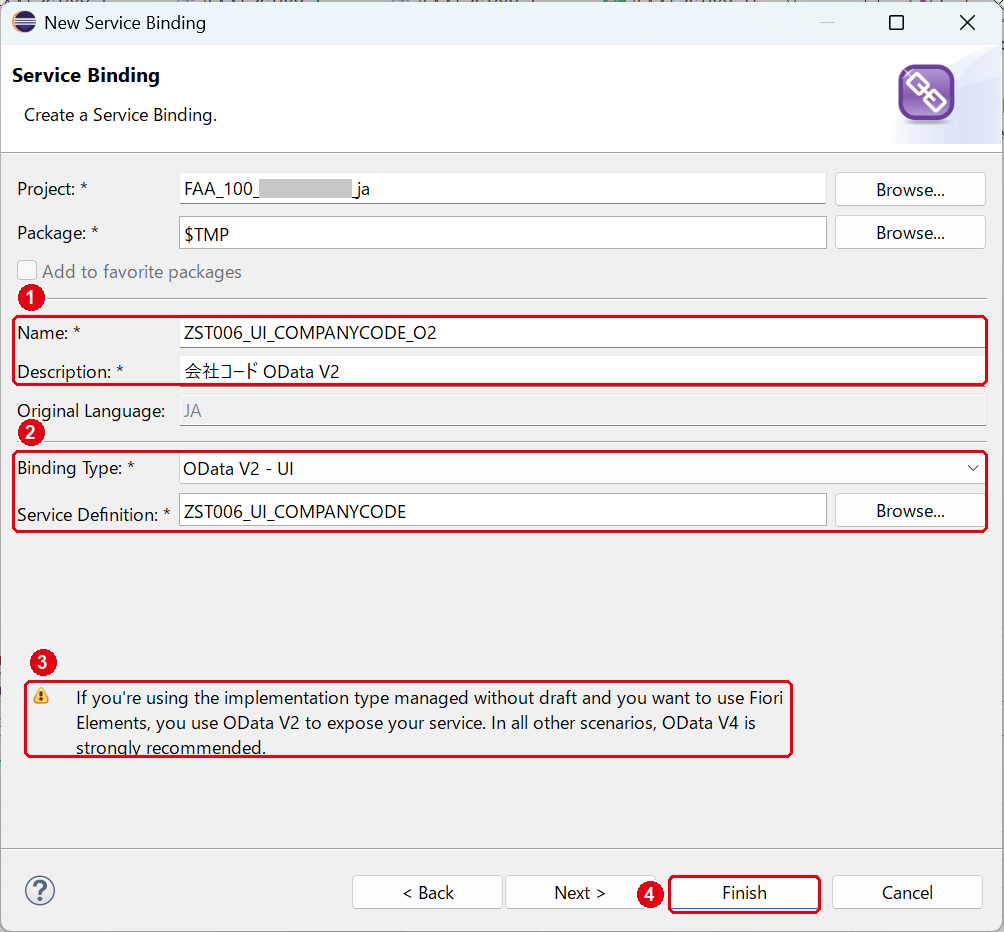Click the Service Definition input field
The image size is (1004, 932).
[x=503, y=511]
